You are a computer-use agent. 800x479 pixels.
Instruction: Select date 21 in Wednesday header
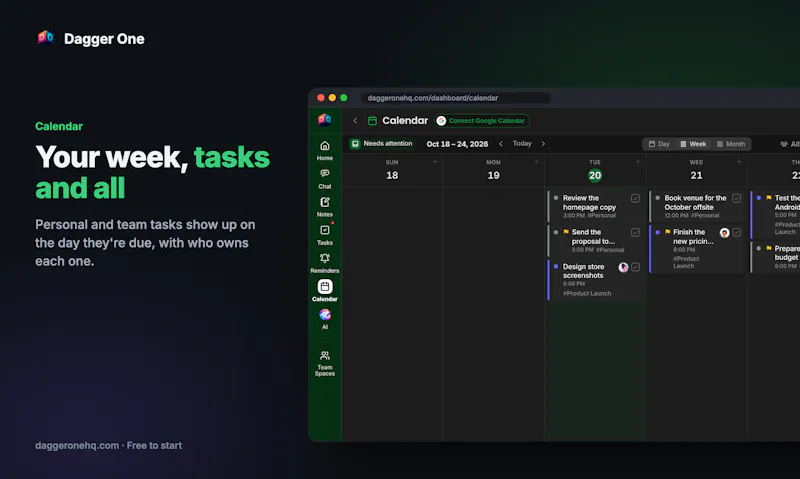[x=696, y=175]
